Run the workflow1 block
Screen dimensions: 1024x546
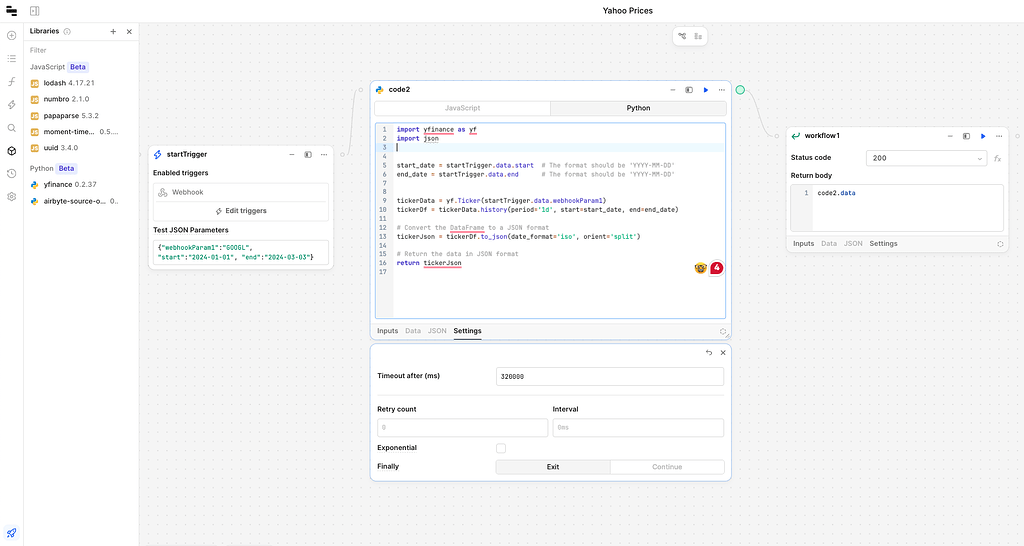point(983,136)
